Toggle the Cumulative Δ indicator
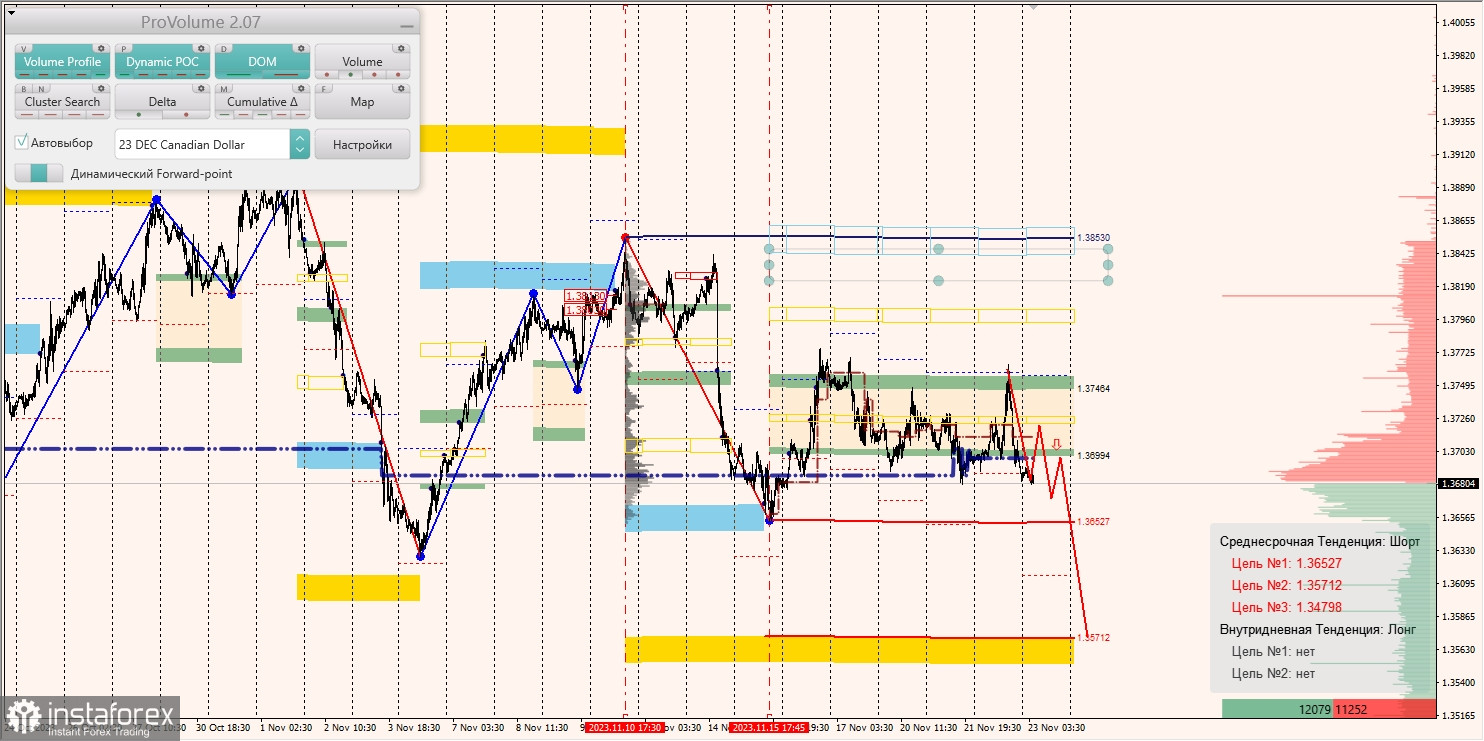This screenshot has width=1484, height=741. point(262,102)
